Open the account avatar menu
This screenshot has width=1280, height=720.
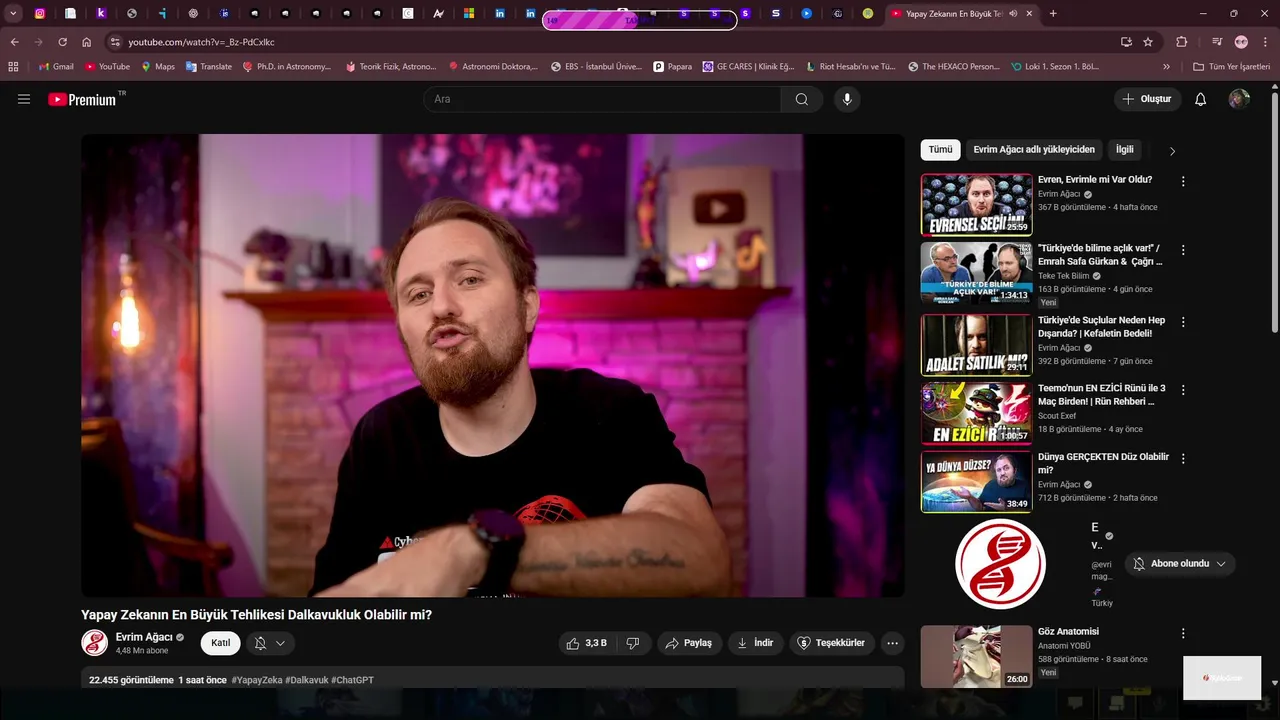(1239, 99)
